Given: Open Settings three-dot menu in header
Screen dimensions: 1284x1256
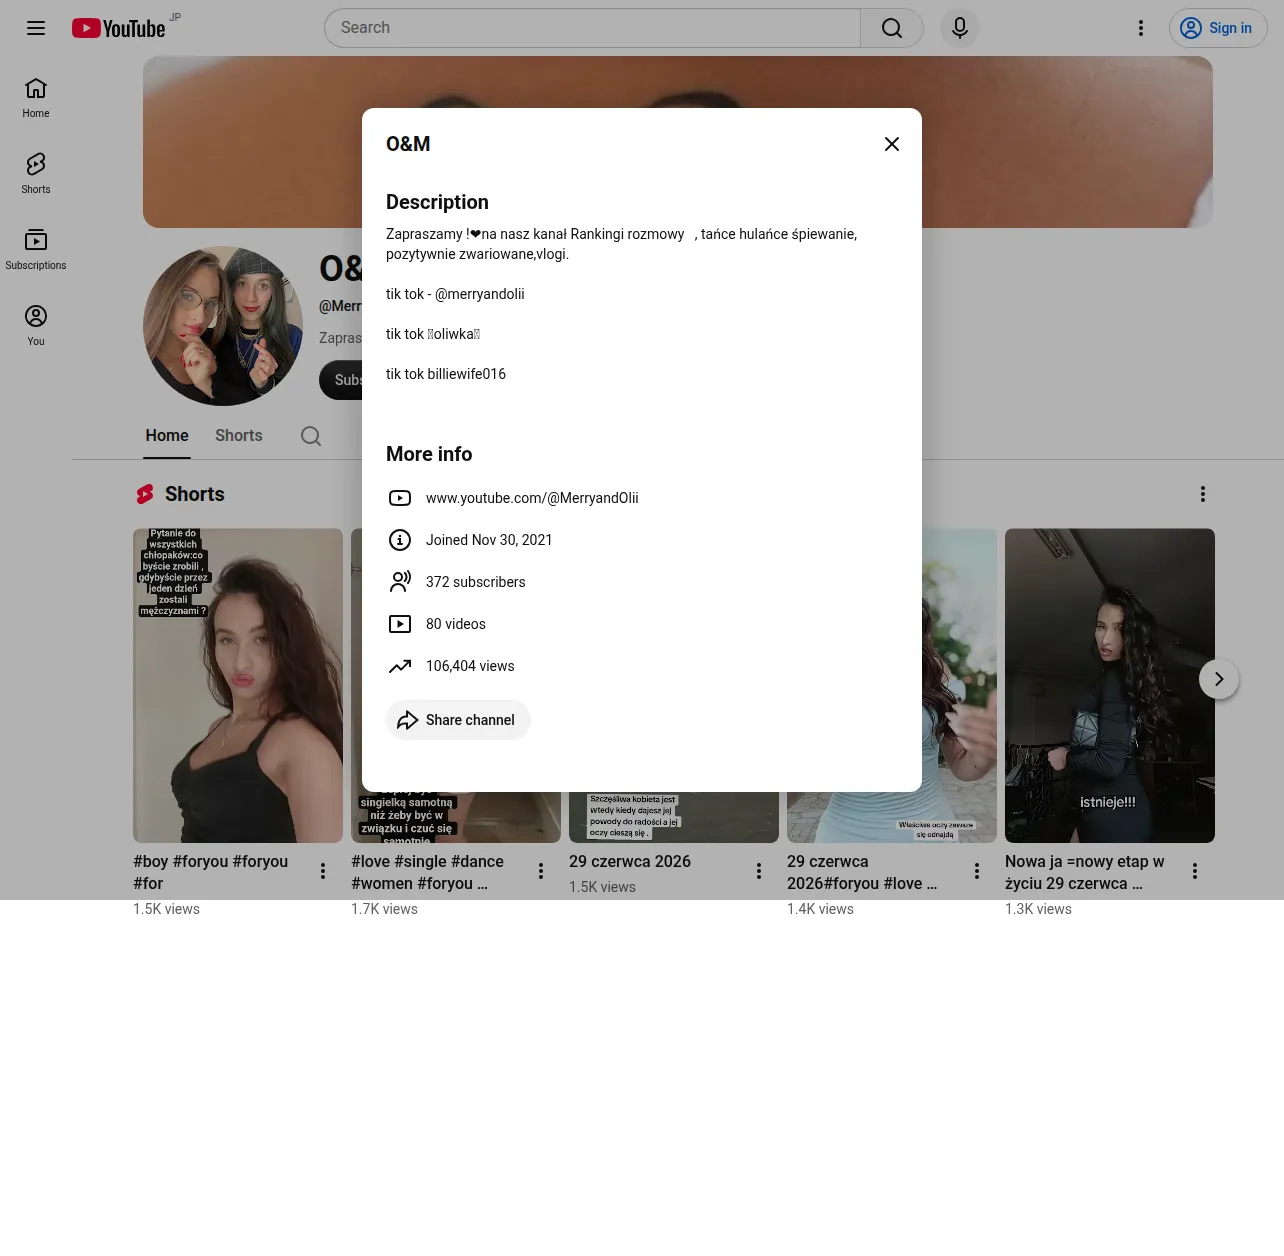Looking at the screenshot, I should (1141, 28).
